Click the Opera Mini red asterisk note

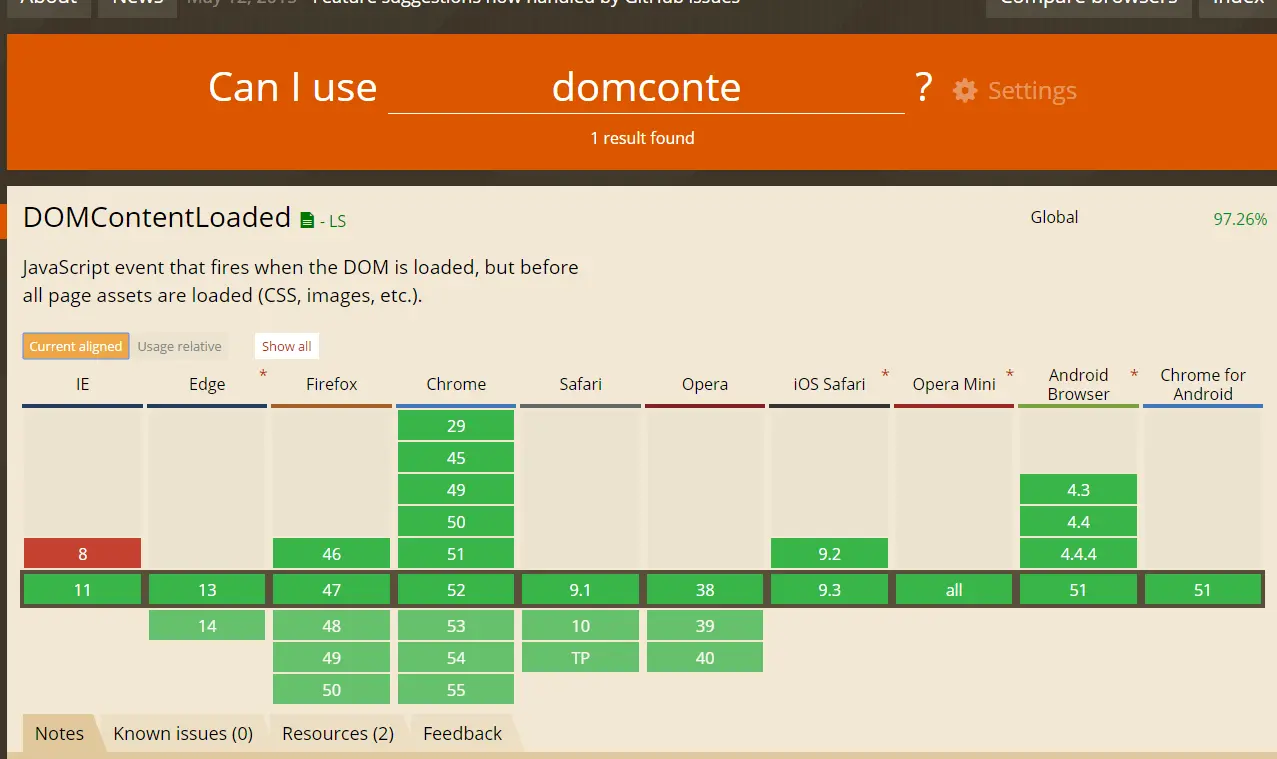(x=1010, y=374)
